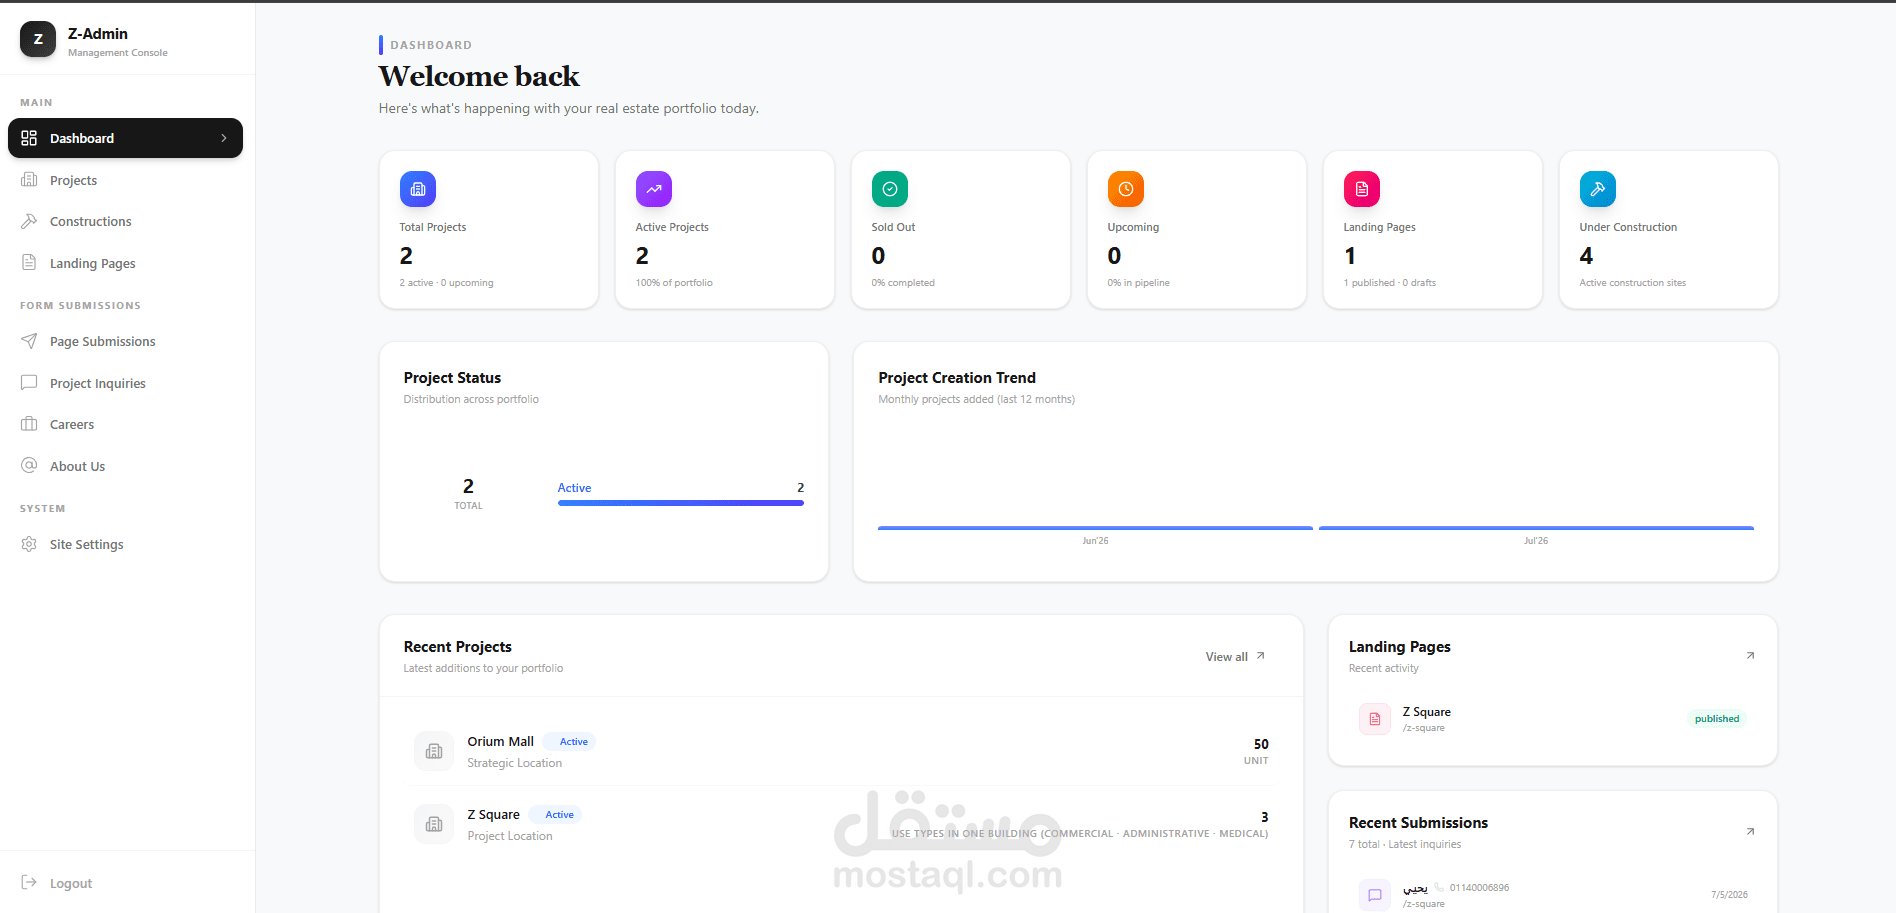
Task: Click the "100% of portfolio" text
Action: (674, 283)
